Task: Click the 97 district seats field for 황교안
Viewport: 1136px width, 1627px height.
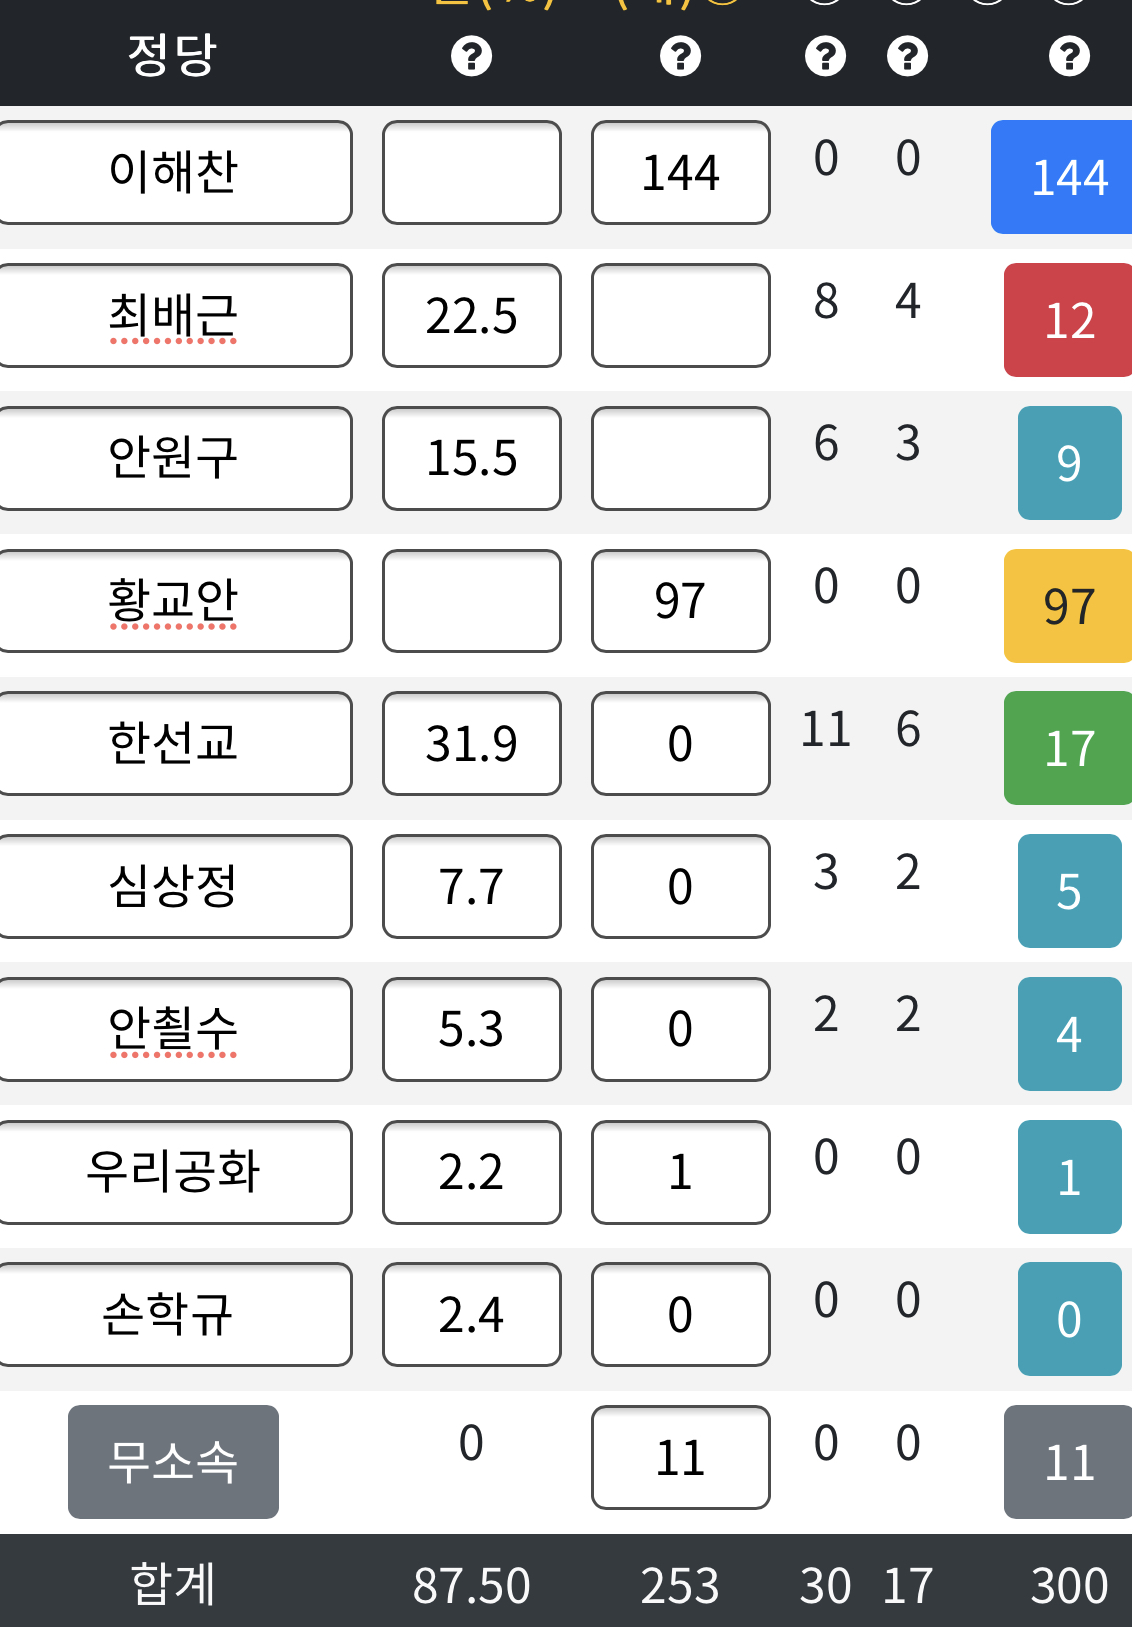Action: [x=680, y=601]
